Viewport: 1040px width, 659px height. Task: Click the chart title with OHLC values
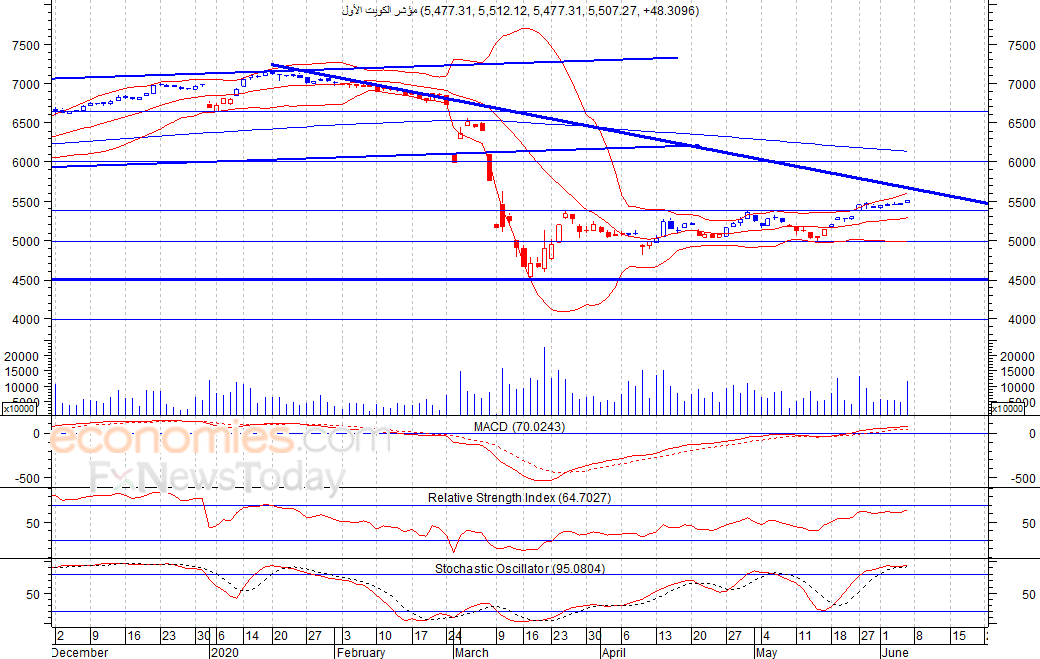click(521, 11)
